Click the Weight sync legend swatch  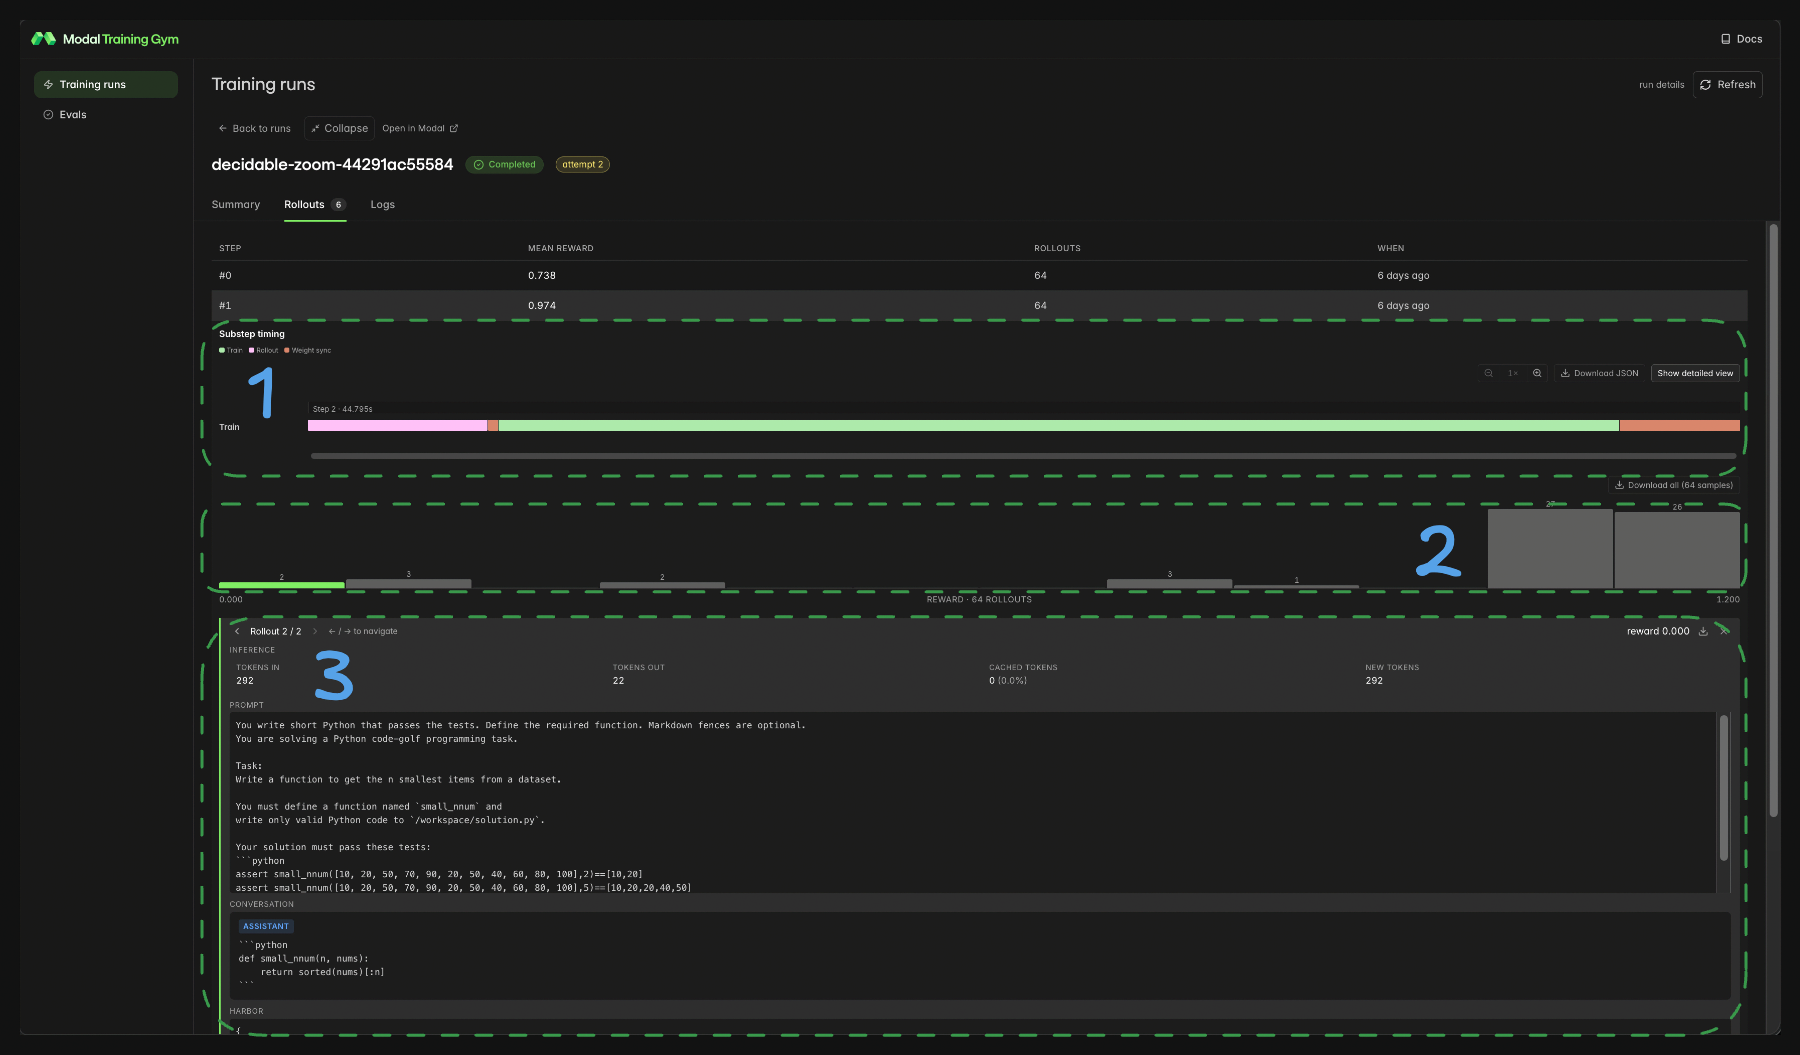tap(287, 350)
